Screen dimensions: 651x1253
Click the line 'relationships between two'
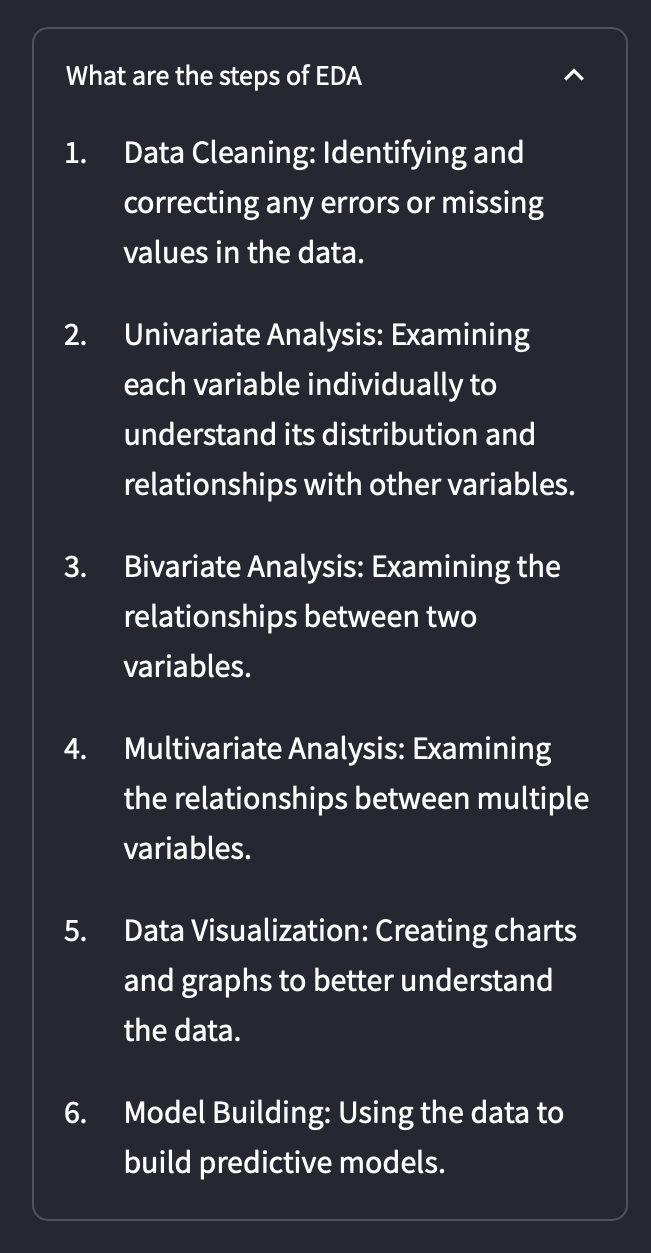(x=300, y=617)
